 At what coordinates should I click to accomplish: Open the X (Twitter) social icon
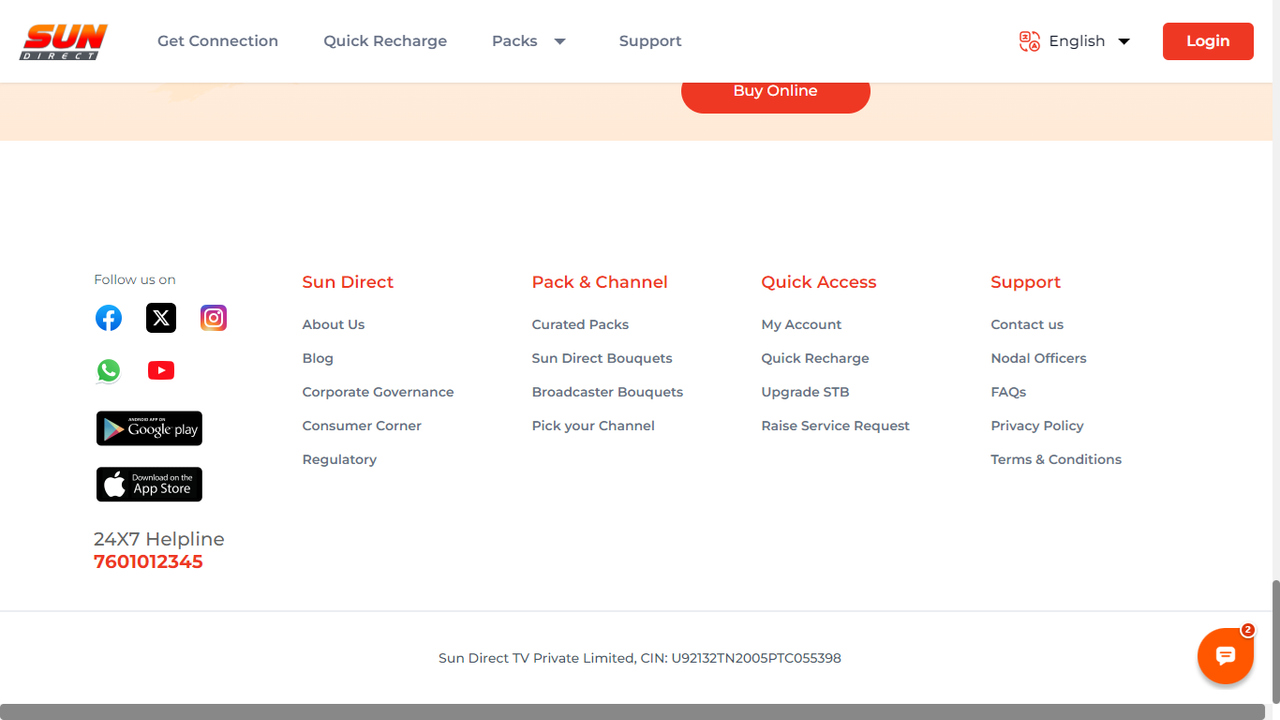point(161,318)
